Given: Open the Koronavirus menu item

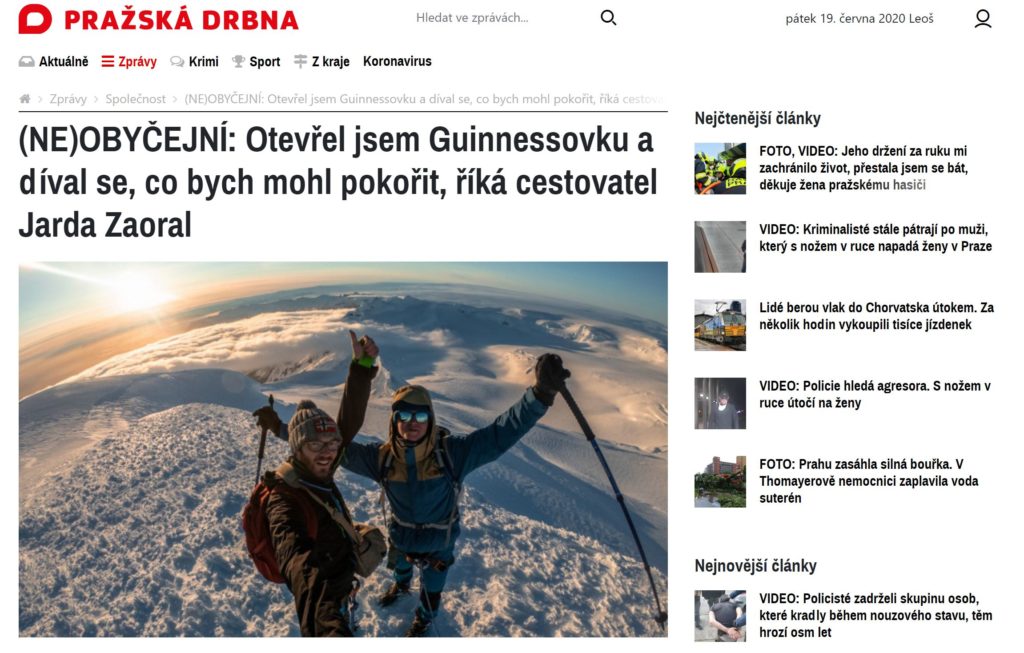Looking at the screenshot, I should coord(397,61).
